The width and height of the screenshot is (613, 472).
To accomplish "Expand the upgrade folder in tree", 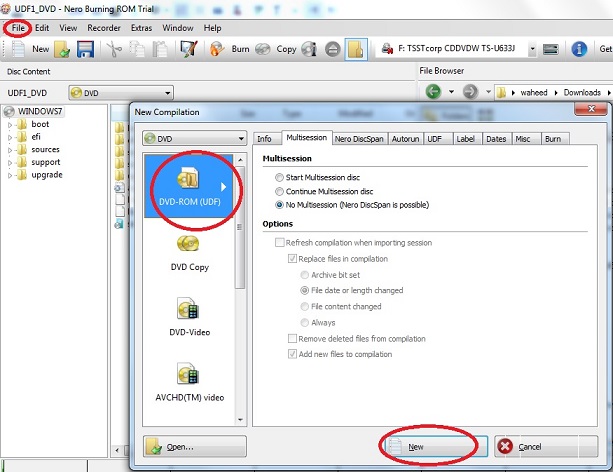I will [10, 176].
